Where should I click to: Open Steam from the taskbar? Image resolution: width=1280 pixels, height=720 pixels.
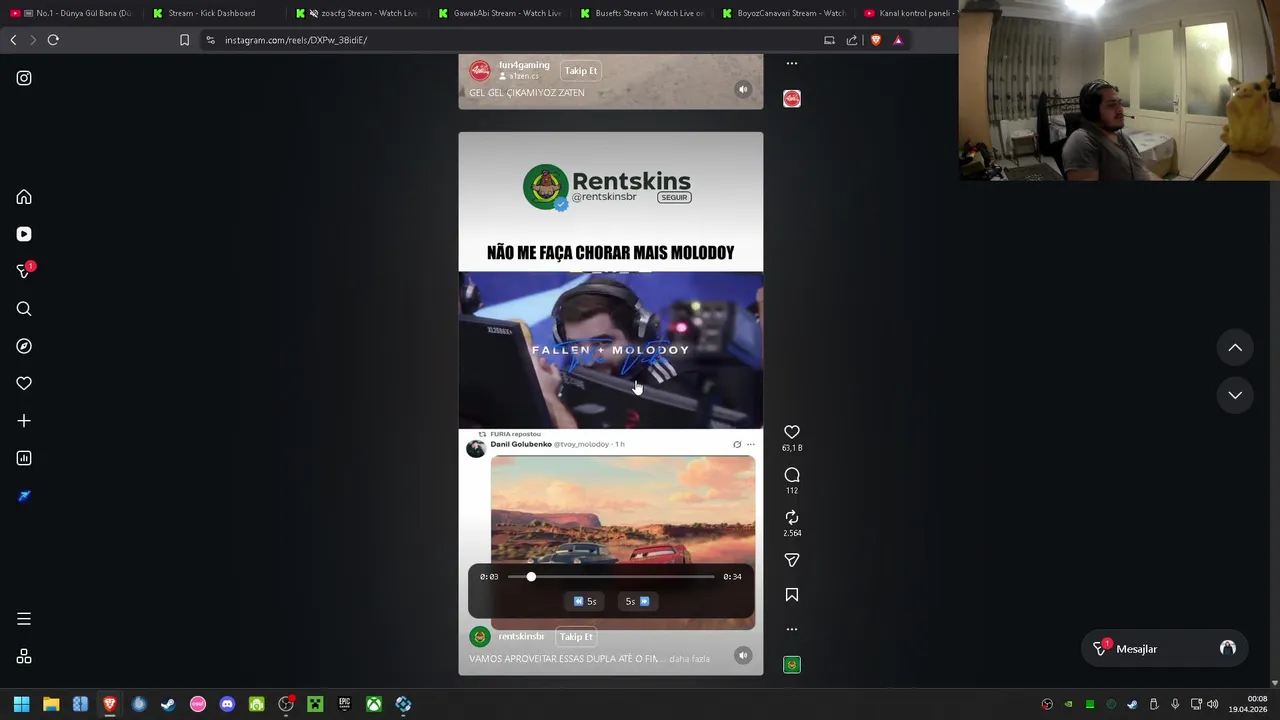[x=168, y=704]
